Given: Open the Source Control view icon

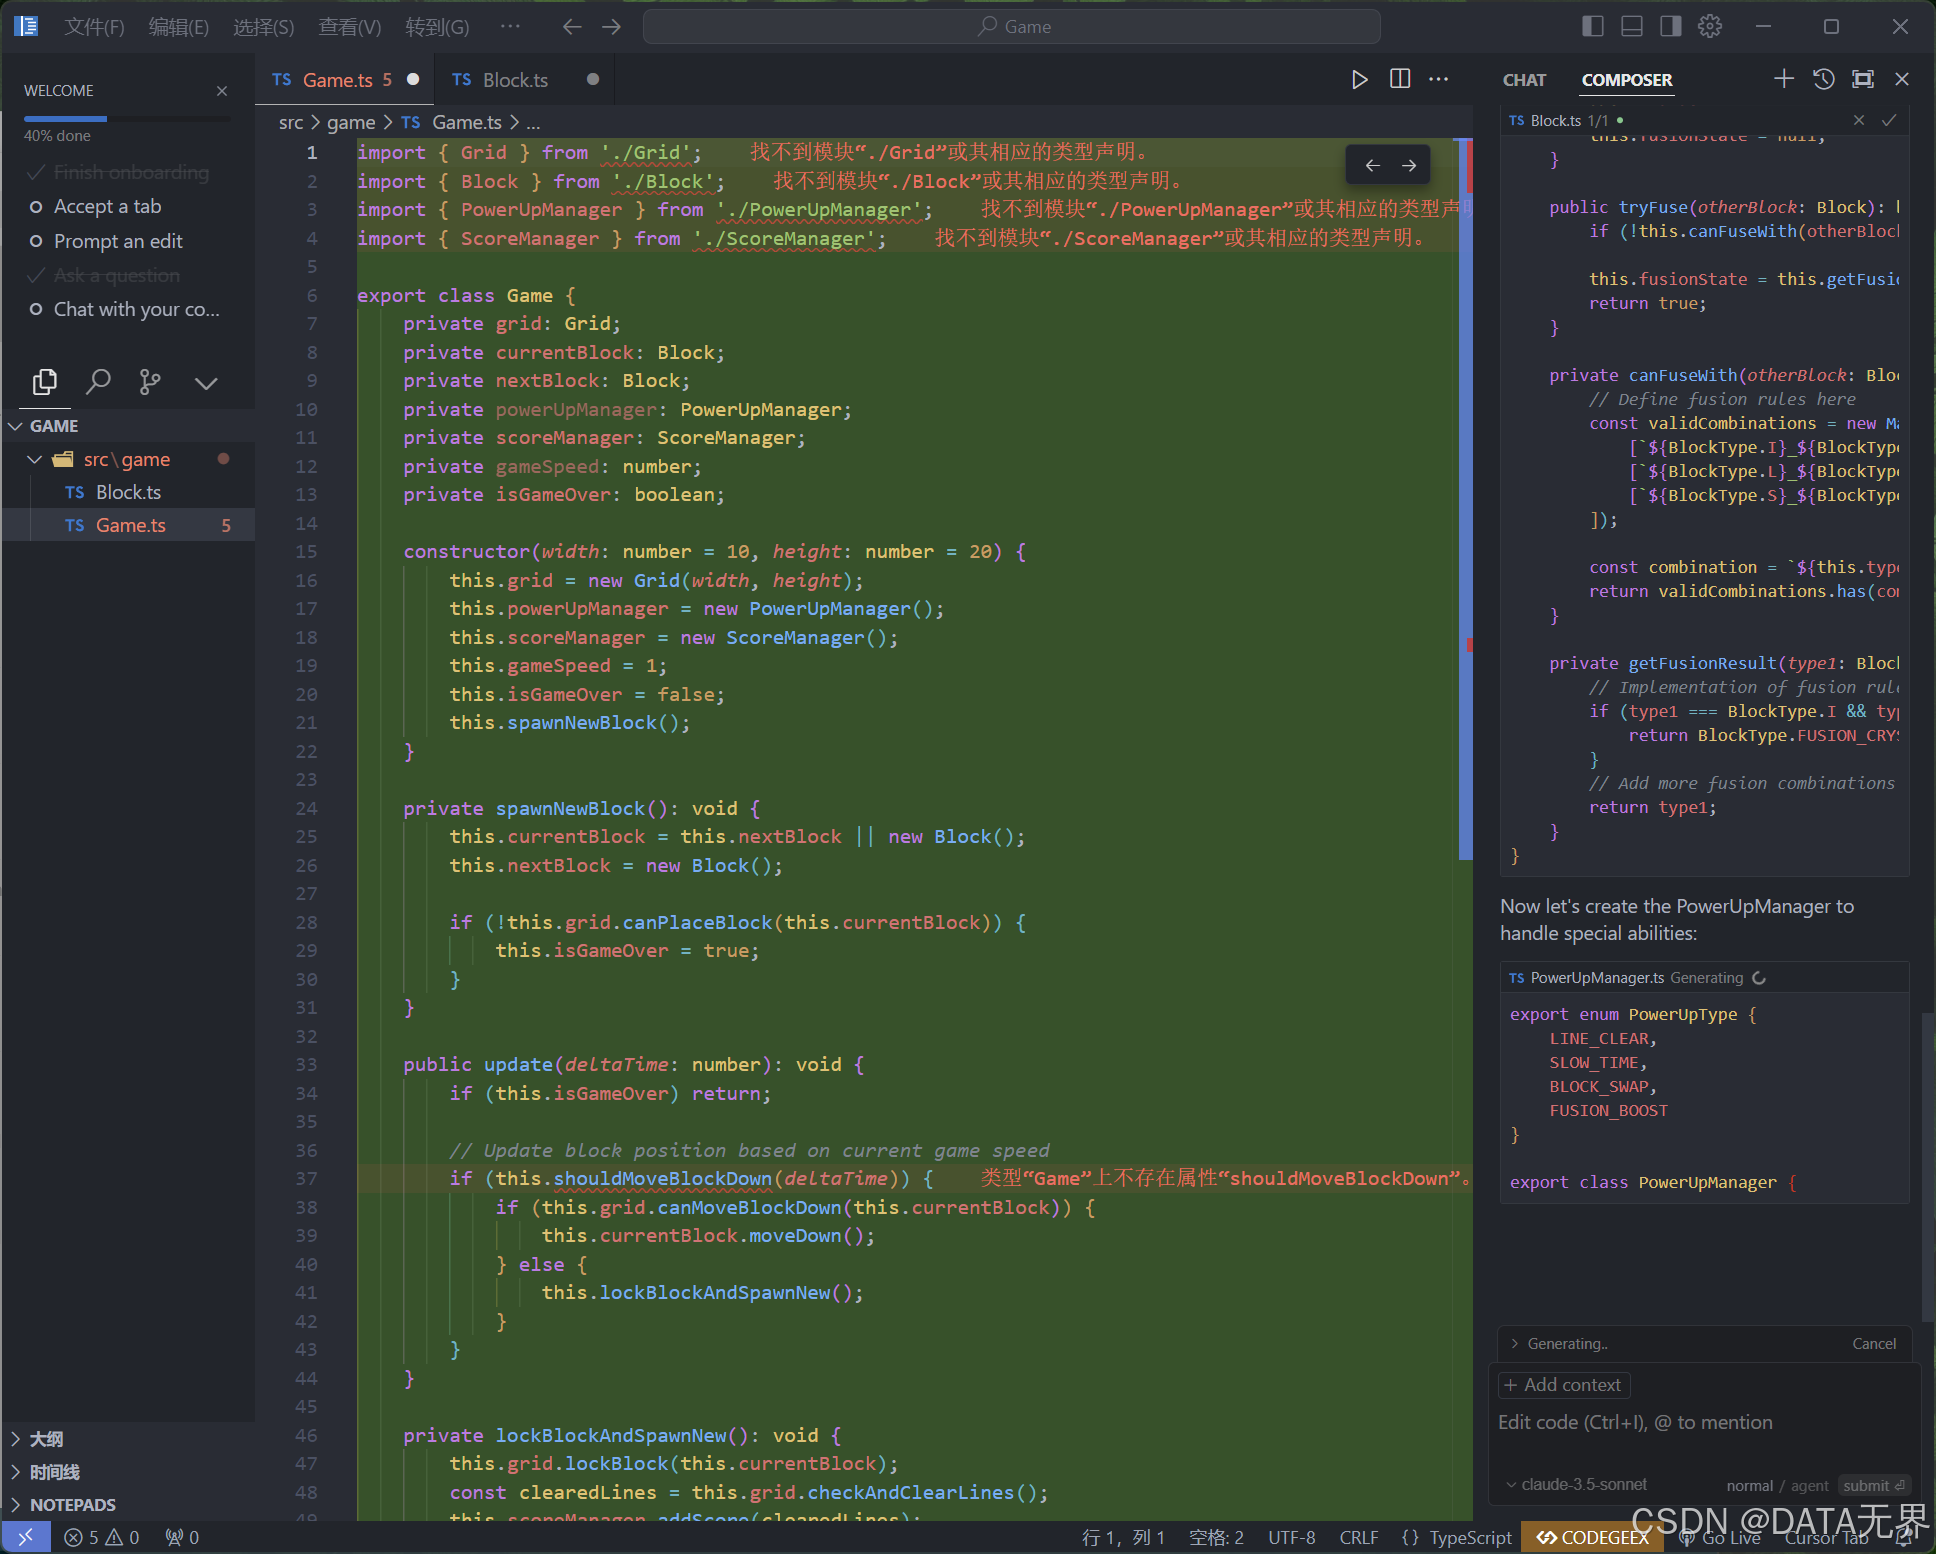Looking at the screenshot, I should [150, 382].
